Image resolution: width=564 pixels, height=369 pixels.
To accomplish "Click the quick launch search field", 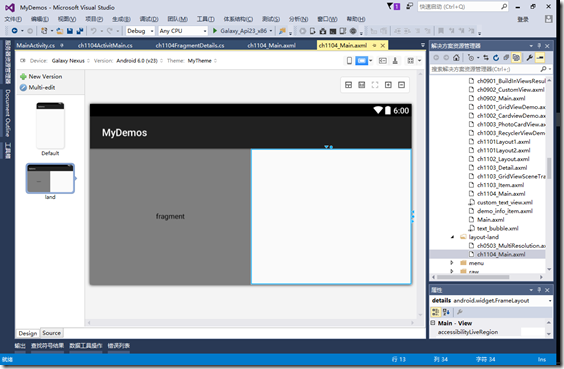I will pos(463,6).
